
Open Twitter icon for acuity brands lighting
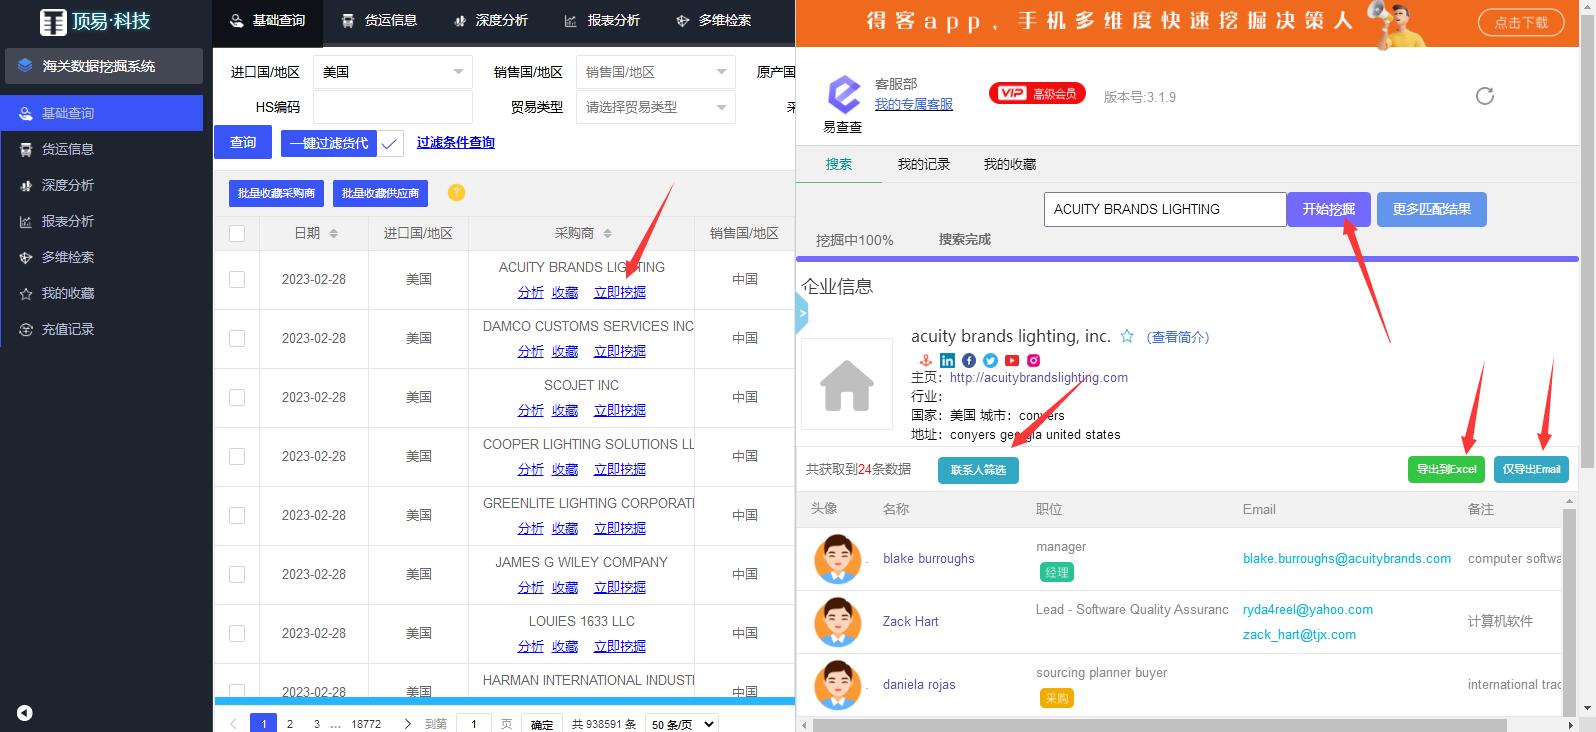coord(990,360)
